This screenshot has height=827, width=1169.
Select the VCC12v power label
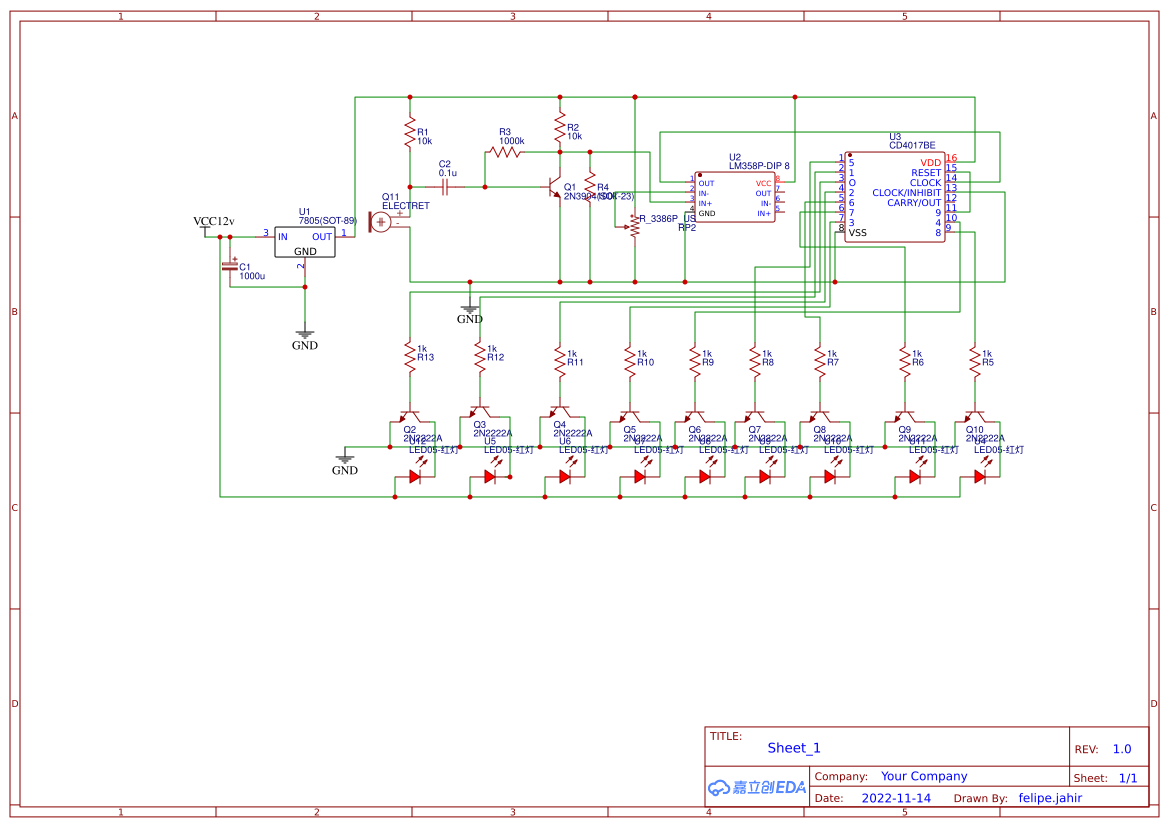click(x=213, y=221)
